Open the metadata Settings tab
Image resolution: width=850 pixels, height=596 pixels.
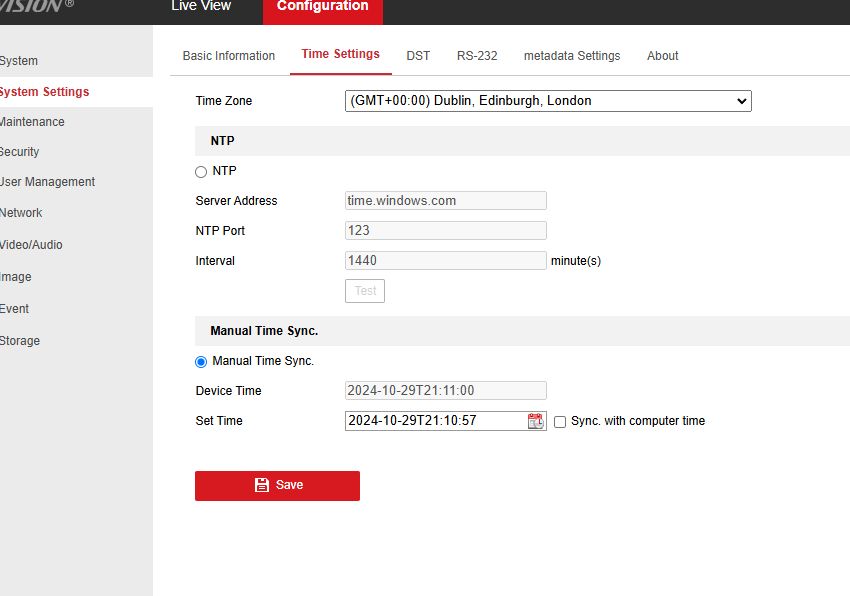572,56
